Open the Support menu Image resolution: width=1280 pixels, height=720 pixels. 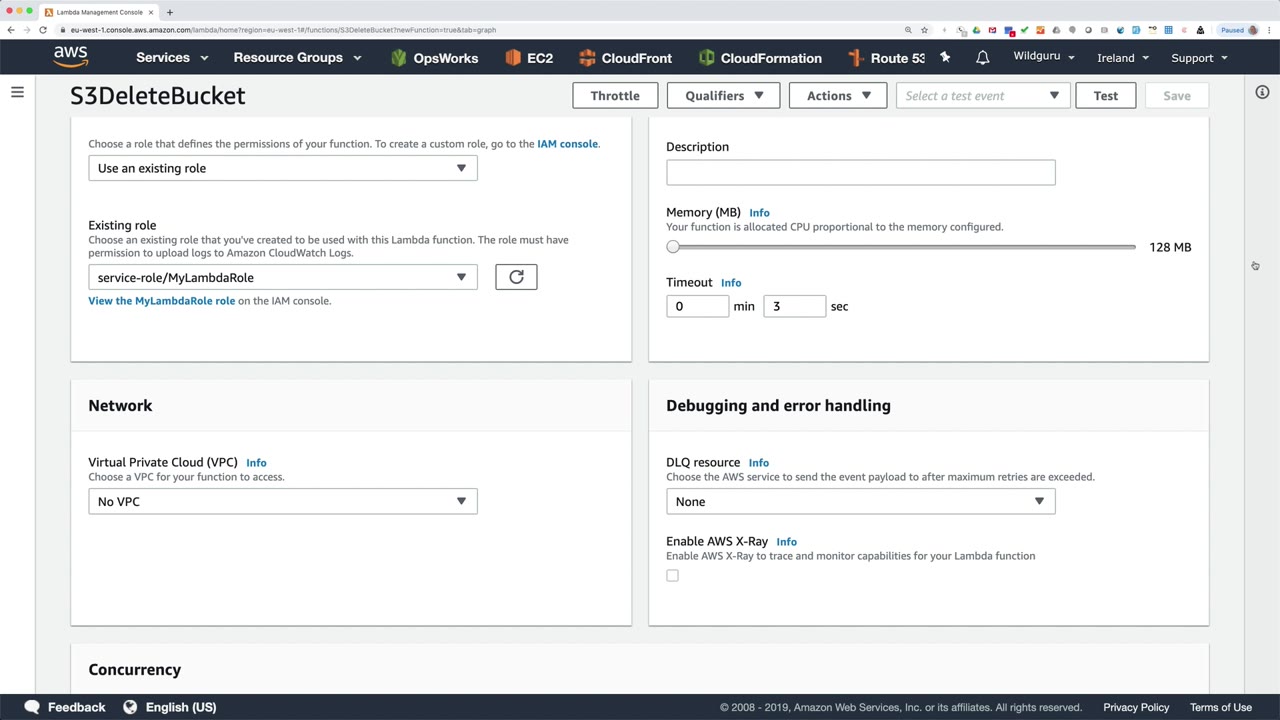pos(1199,58)
